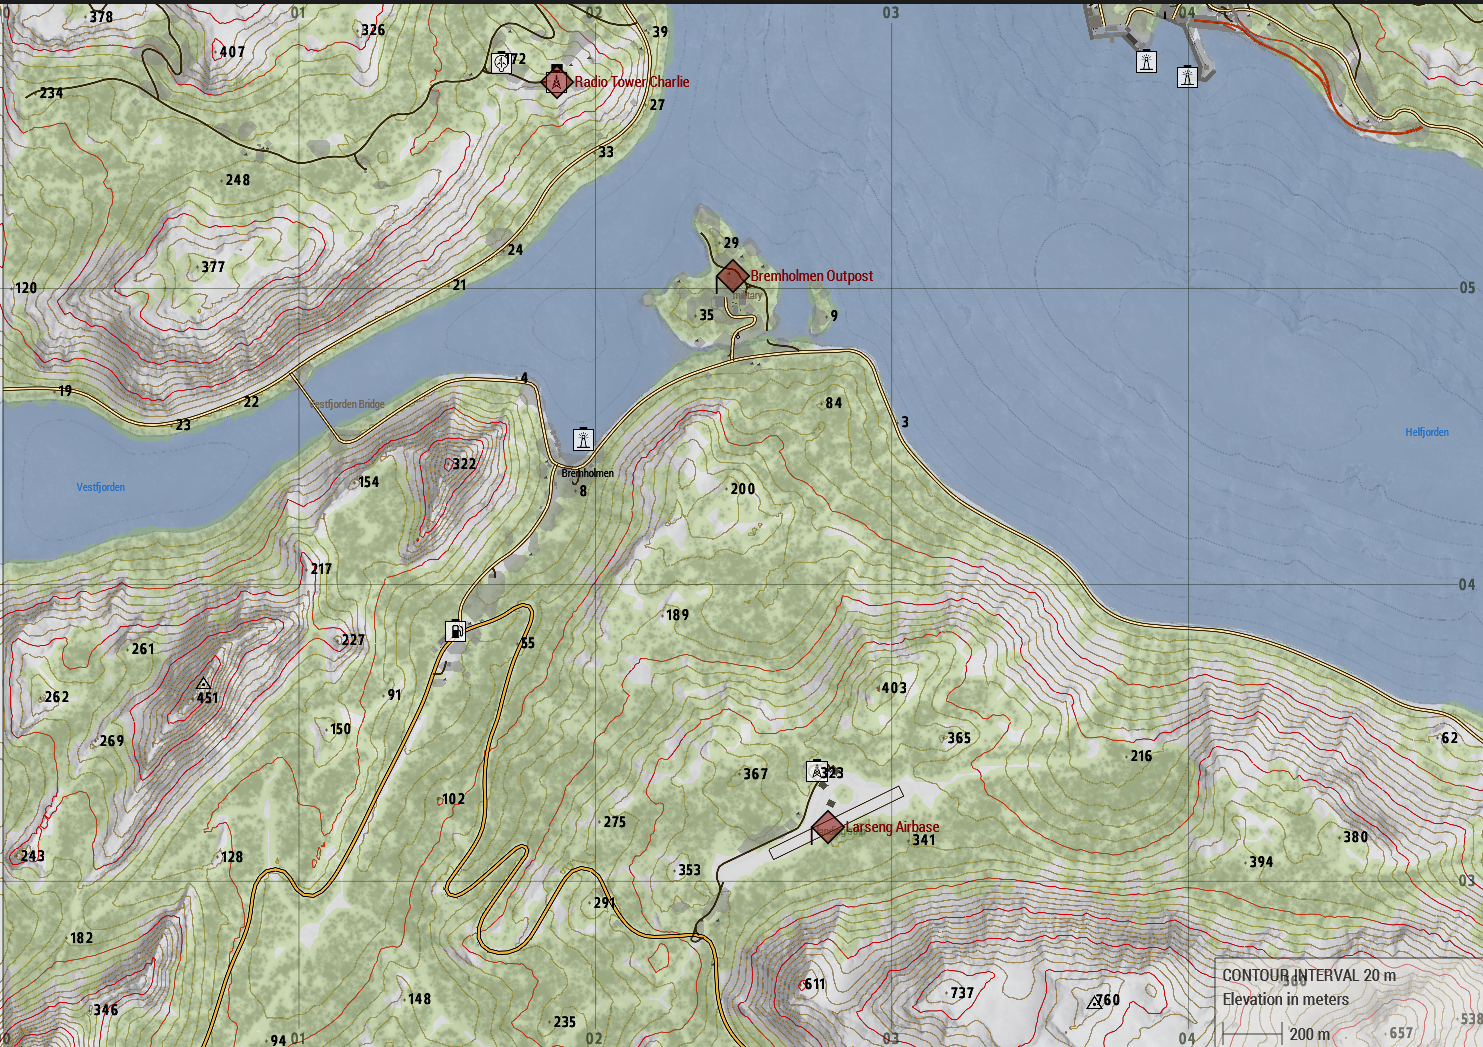Click the Bremholmen Outpost red diamond marker

[732, 276]
